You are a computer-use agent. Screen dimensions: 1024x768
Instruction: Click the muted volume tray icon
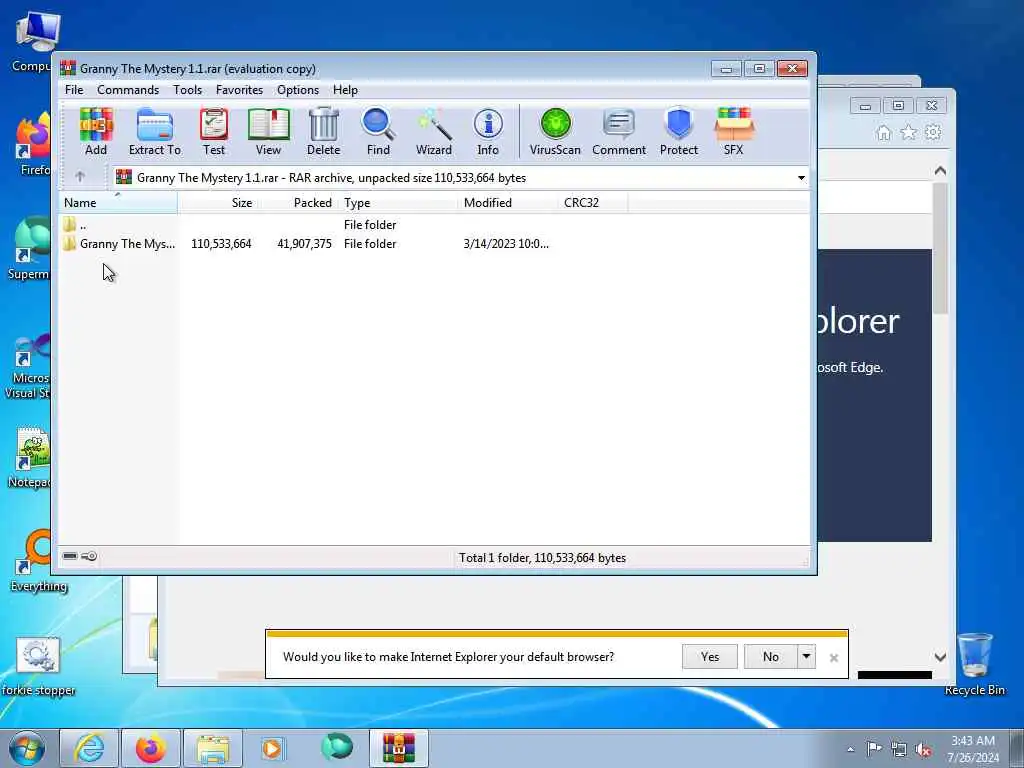(x=923, y=749)
